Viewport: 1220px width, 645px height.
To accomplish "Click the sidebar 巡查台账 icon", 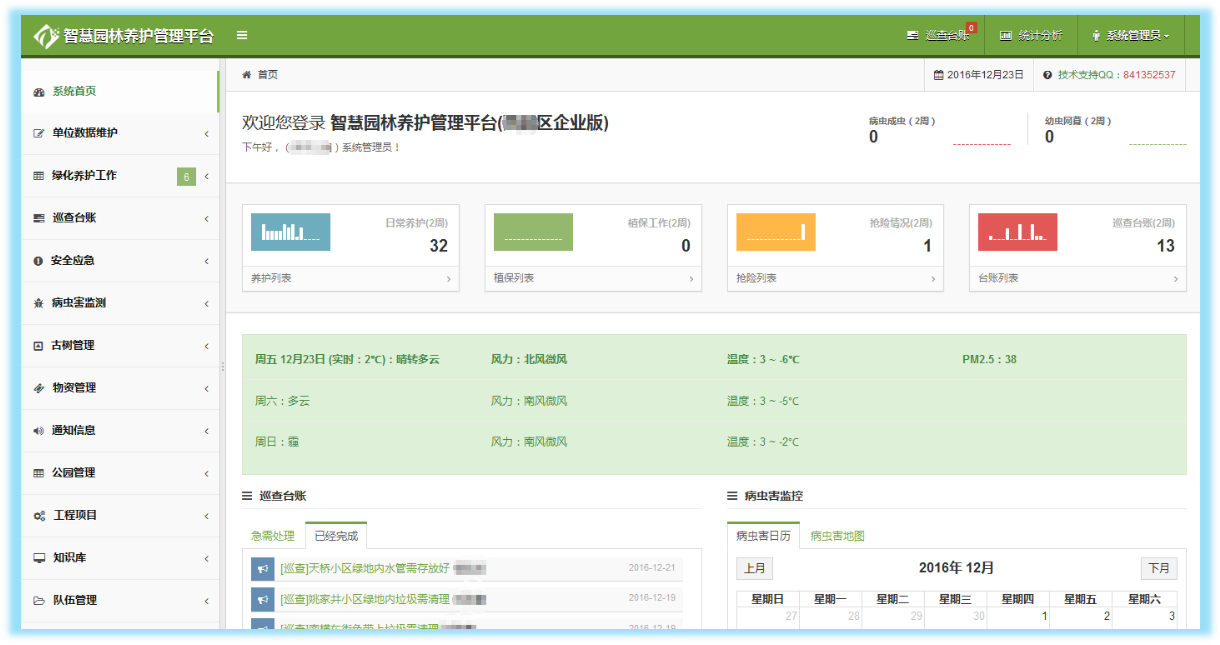I will [x=39, y=218].
